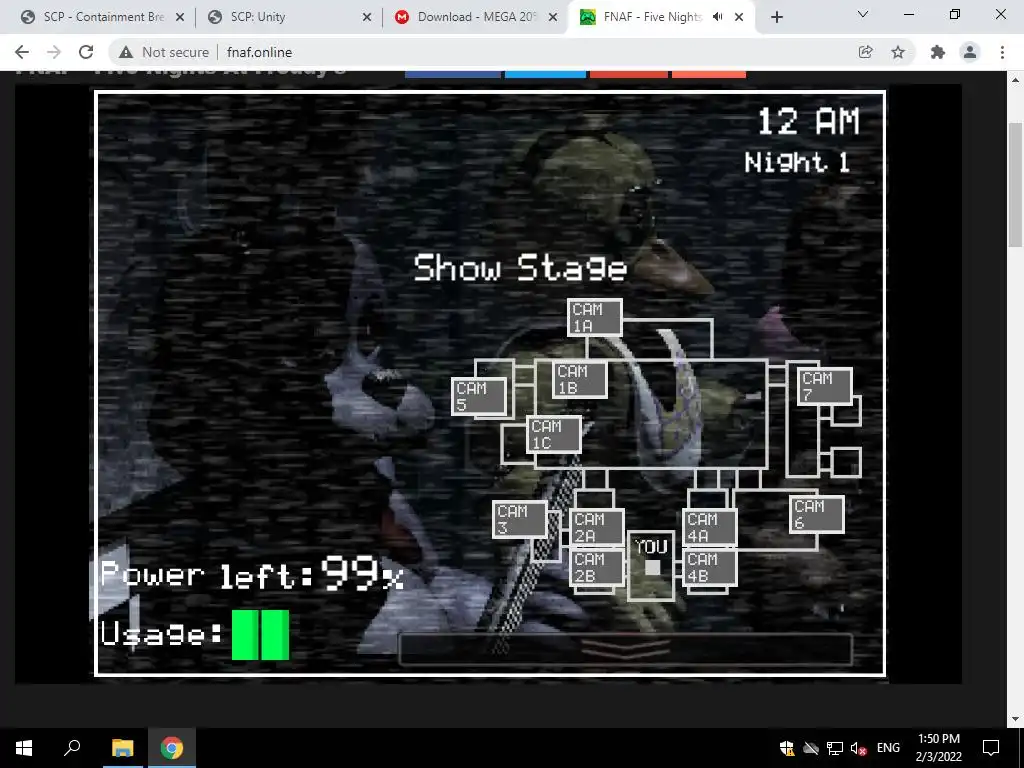This screenshot has height=768, width=1024.
Task: Switch to CAM 7 camera
Action: pos(824,386)
